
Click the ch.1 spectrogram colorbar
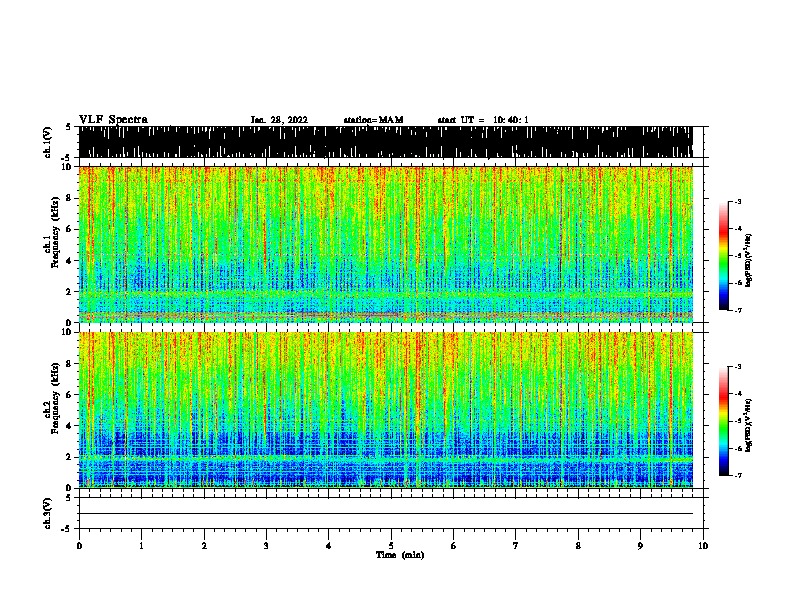(723, 256)
